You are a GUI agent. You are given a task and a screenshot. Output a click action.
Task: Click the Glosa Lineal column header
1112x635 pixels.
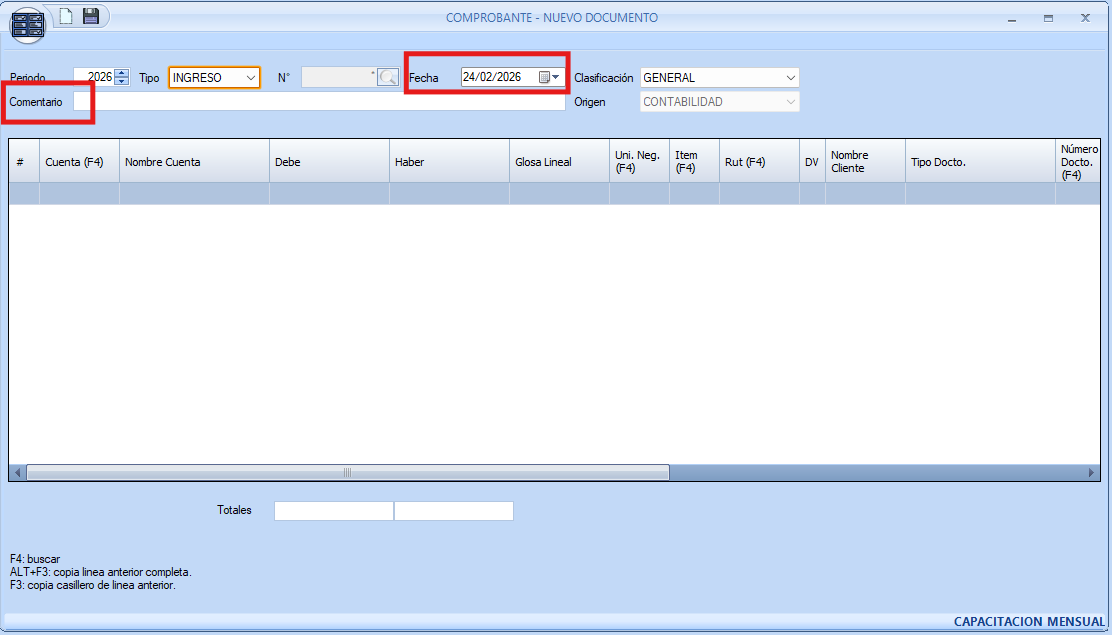(559, 162)
